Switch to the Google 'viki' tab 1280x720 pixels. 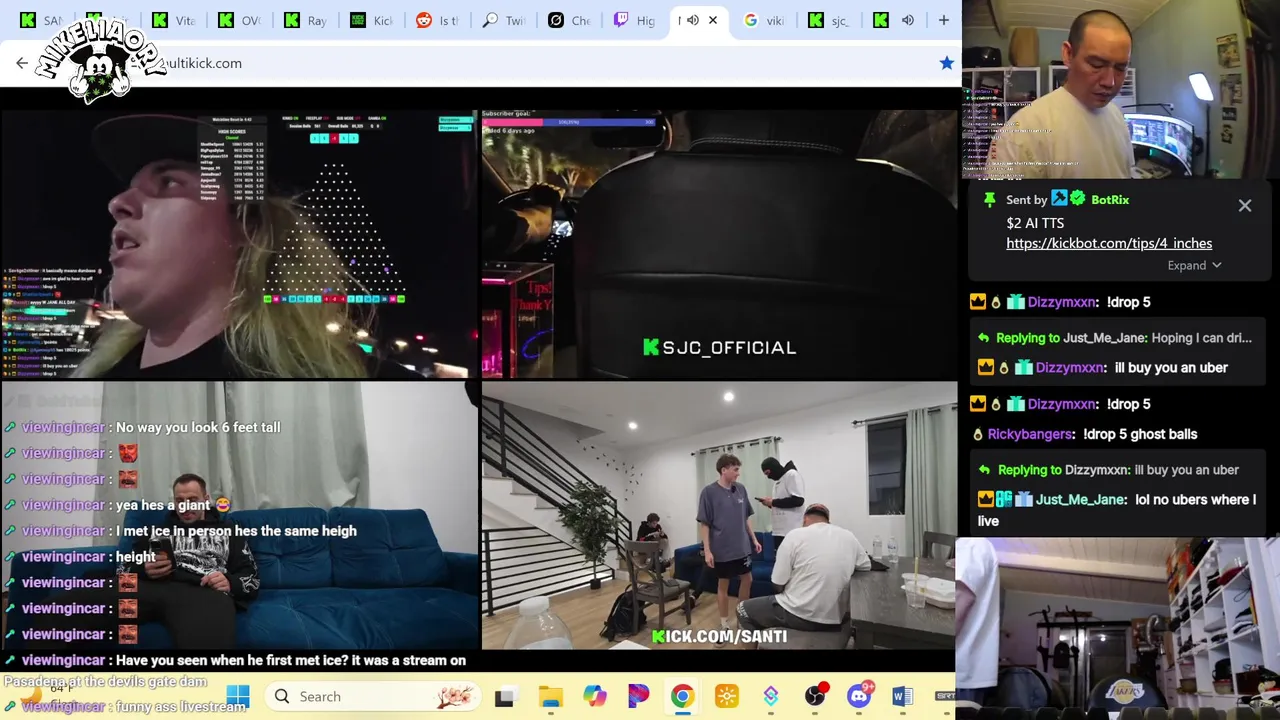pos(764,20)
